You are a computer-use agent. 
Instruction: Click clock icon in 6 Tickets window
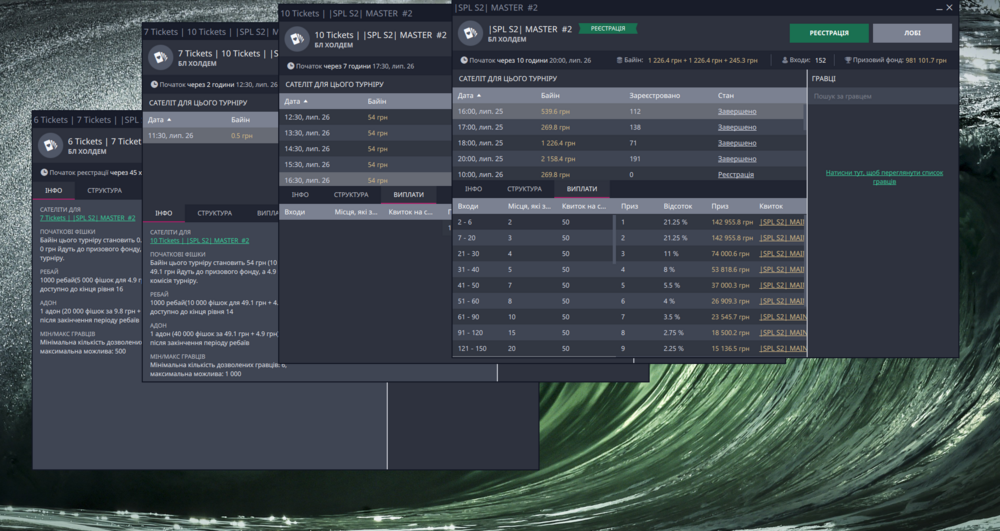[44, 172]
